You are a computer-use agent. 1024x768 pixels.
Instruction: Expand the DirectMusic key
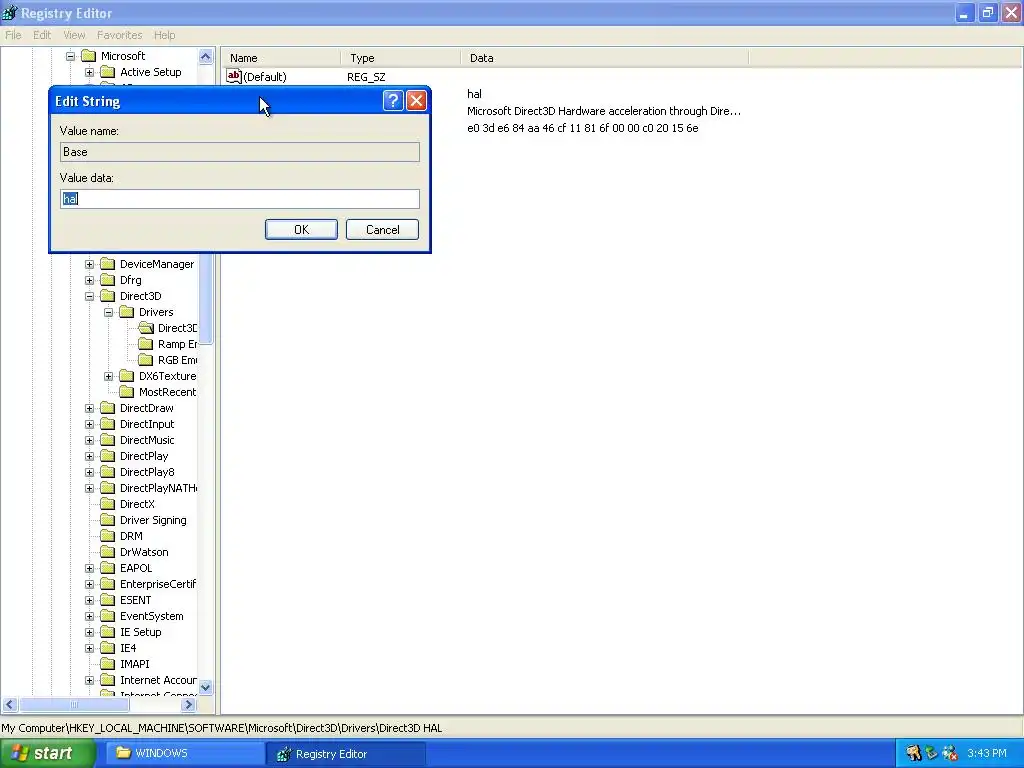coord(89,440)
